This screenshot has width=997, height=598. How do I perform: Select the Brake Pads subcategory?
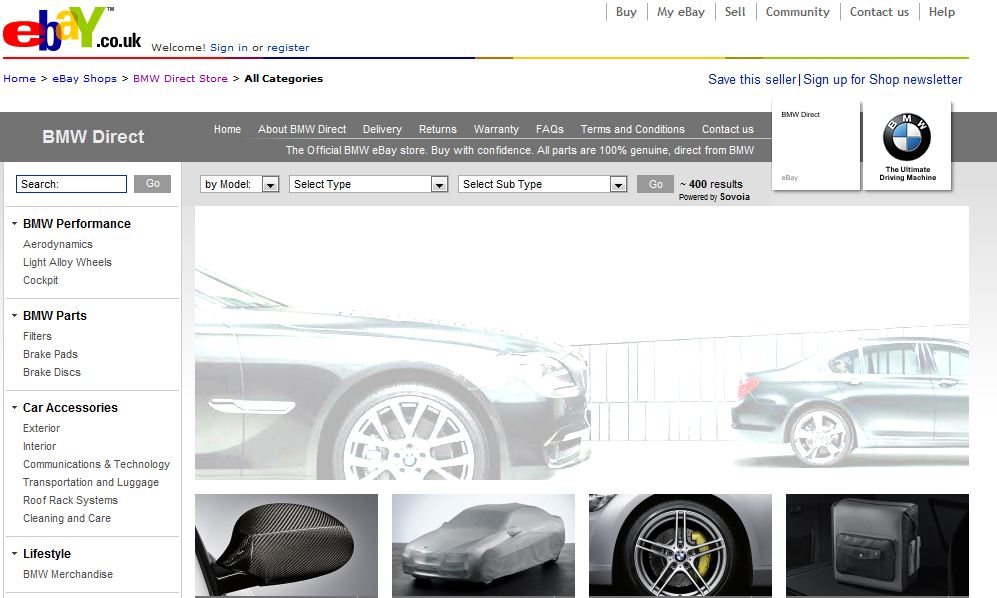[x=50, y=354]
